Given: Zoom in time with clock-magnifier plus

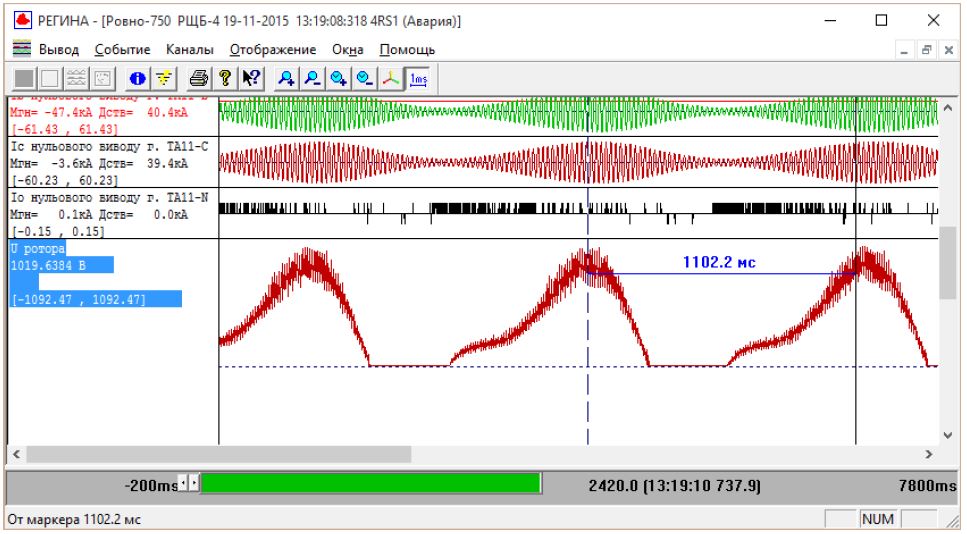Looking at the screenshot, I should pos(339,79).
